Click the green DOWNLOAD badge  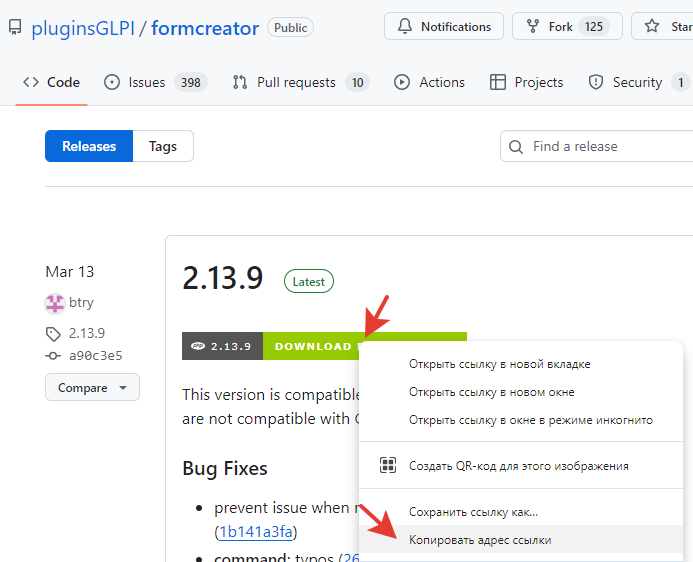pyautogui.click(x=313, y=346)
